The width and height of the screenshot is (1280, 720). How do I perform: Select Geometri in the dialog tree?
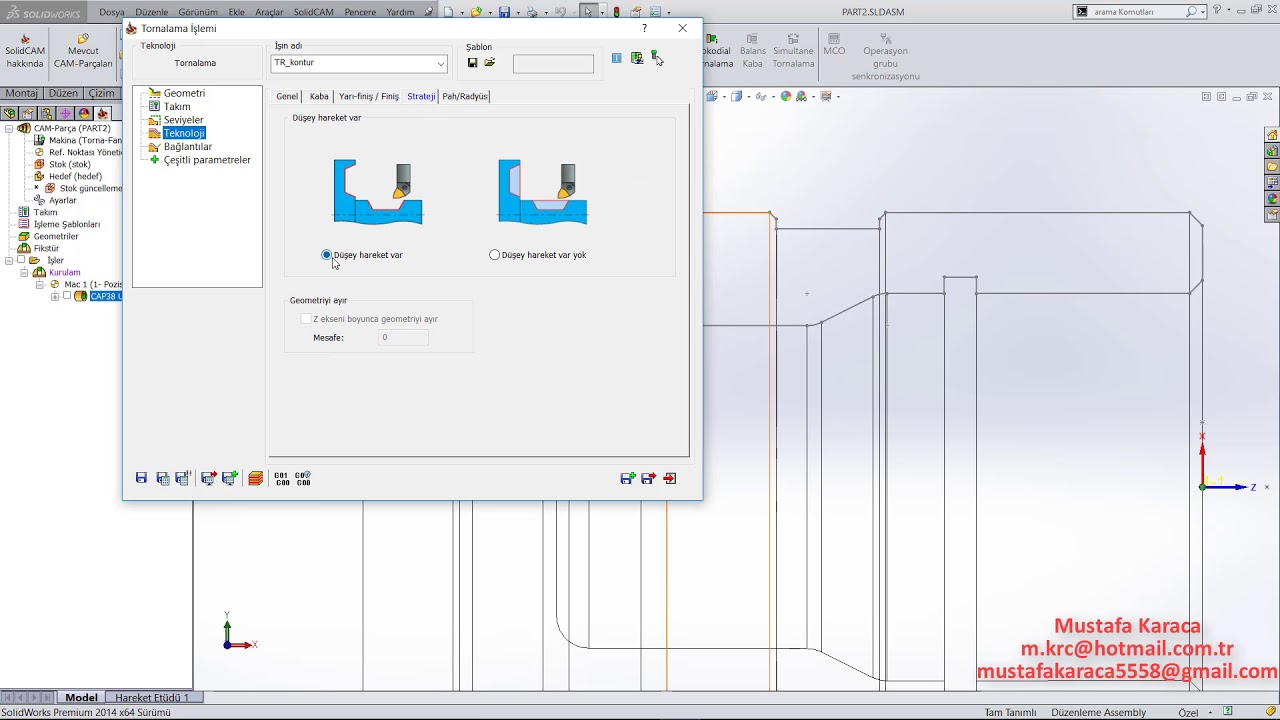click(x=184, y=93)
